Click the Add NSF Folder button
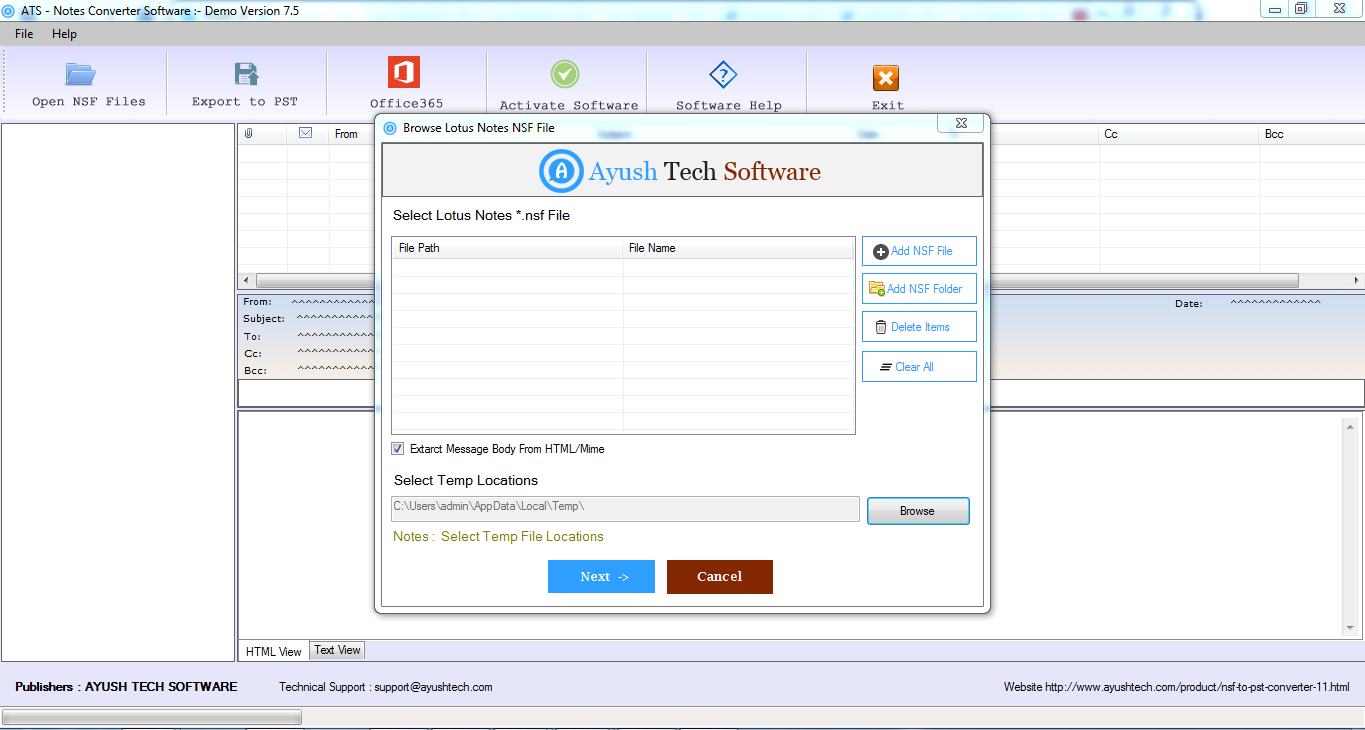This screenshot has height=730, width=1365. [919, 289]
